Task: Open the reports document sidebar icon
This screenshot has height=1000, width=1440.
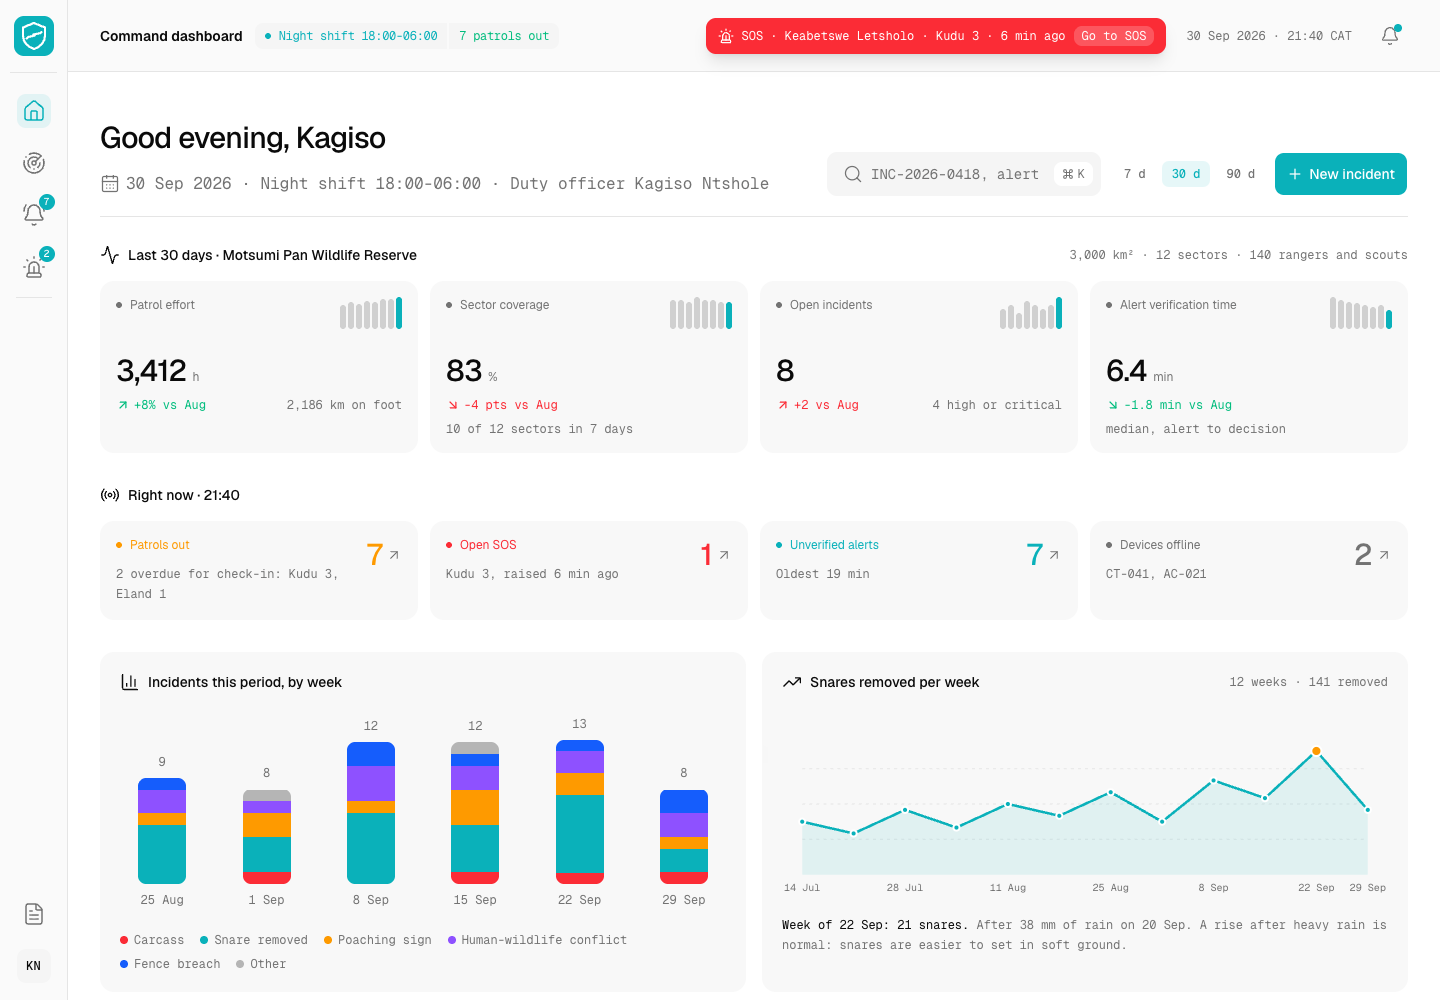Action: pos(34,914)
